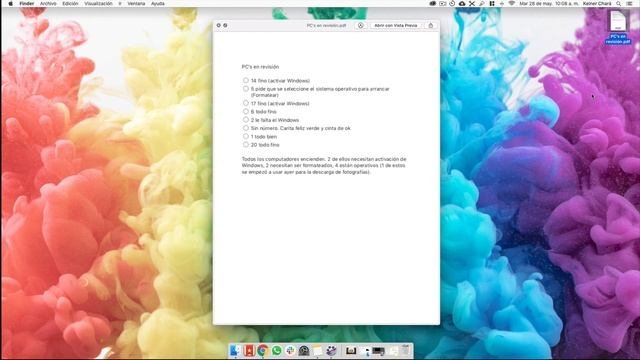This screenshot has width=640, height=360.
Task: Click the Quick Look markup icon
Action: coord(360,25)
